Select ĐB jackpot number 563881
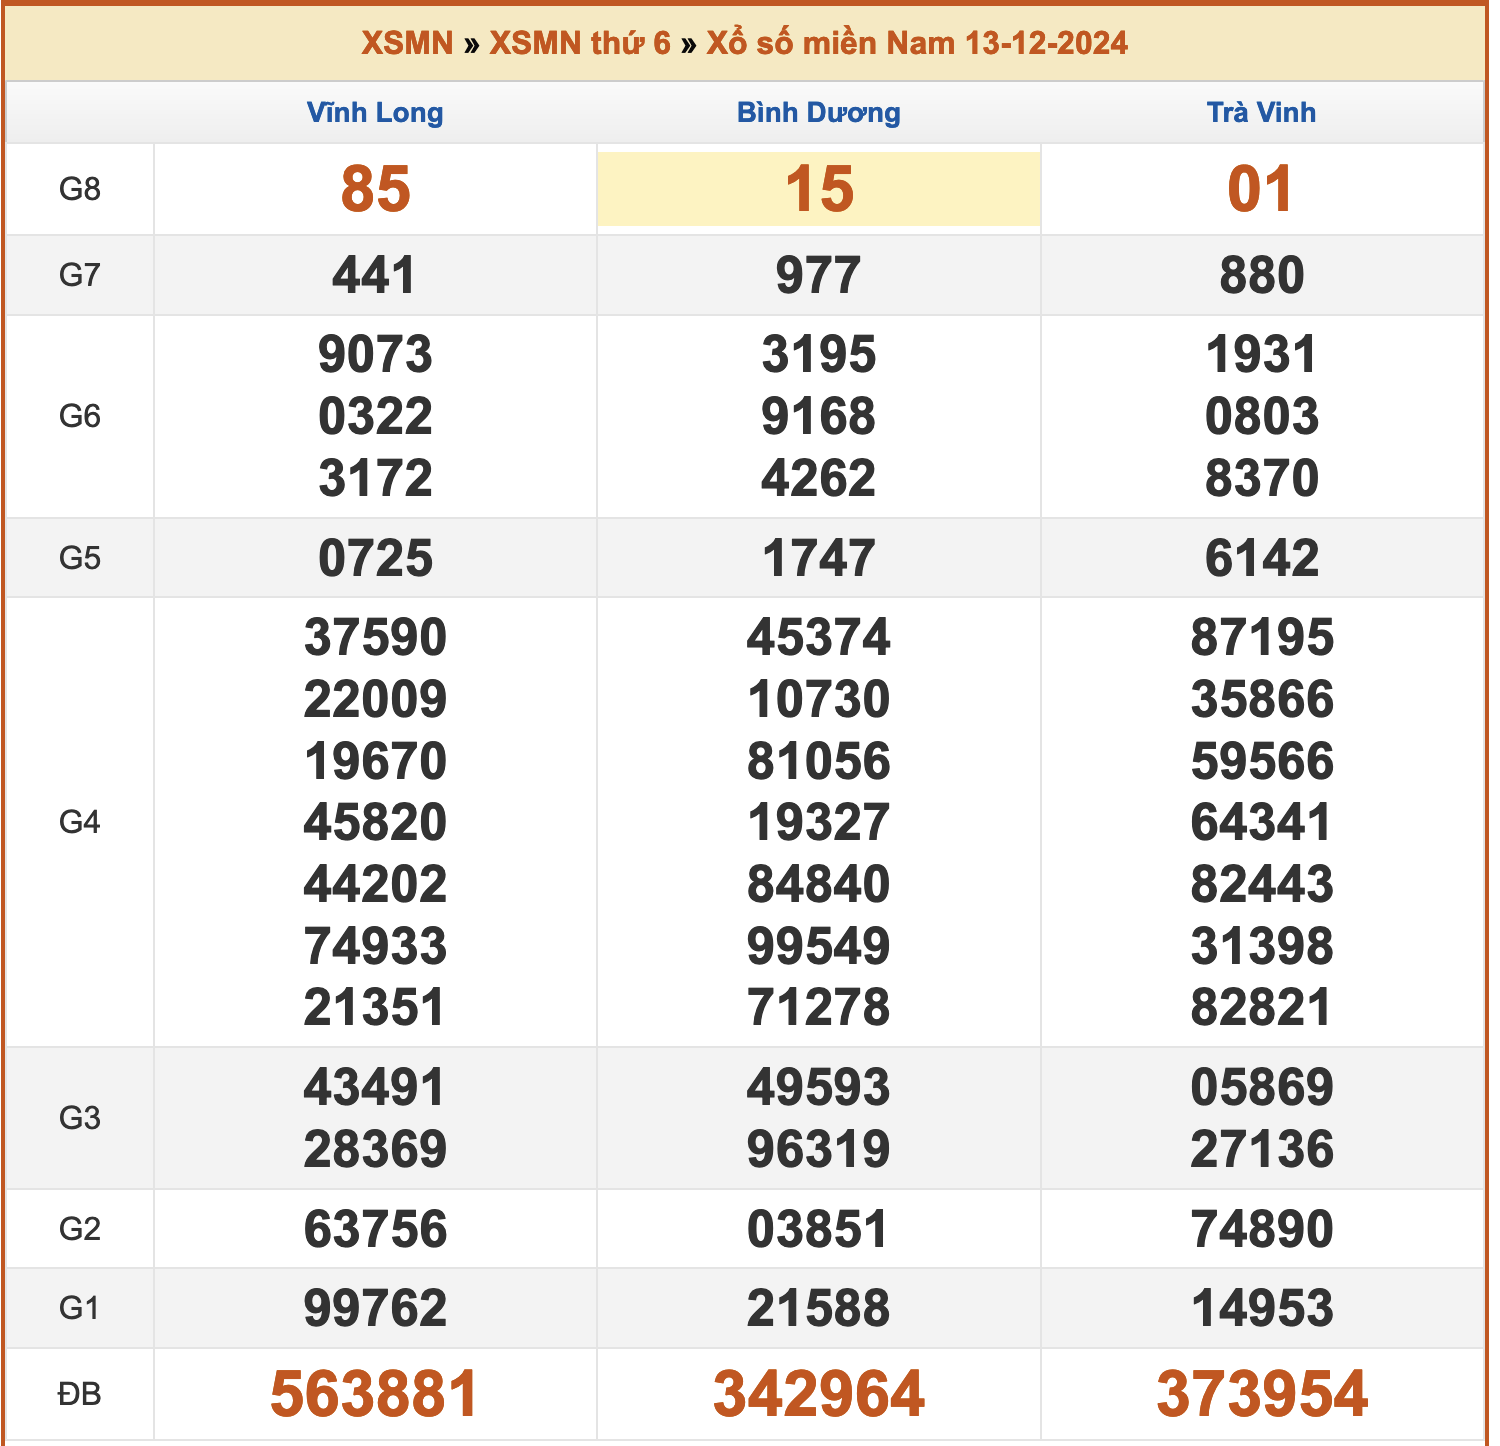Viewport: 1500px width, 1446px height. 375,1394
